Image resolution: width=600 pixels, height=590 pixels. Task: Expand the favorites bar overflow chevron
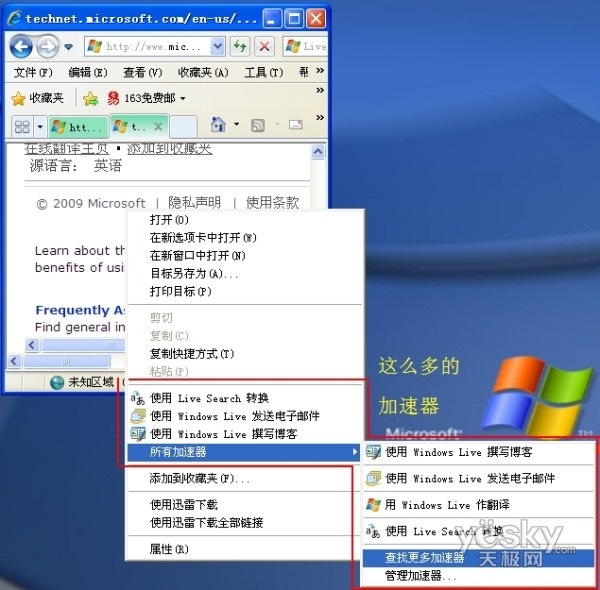tap(320, 90)
